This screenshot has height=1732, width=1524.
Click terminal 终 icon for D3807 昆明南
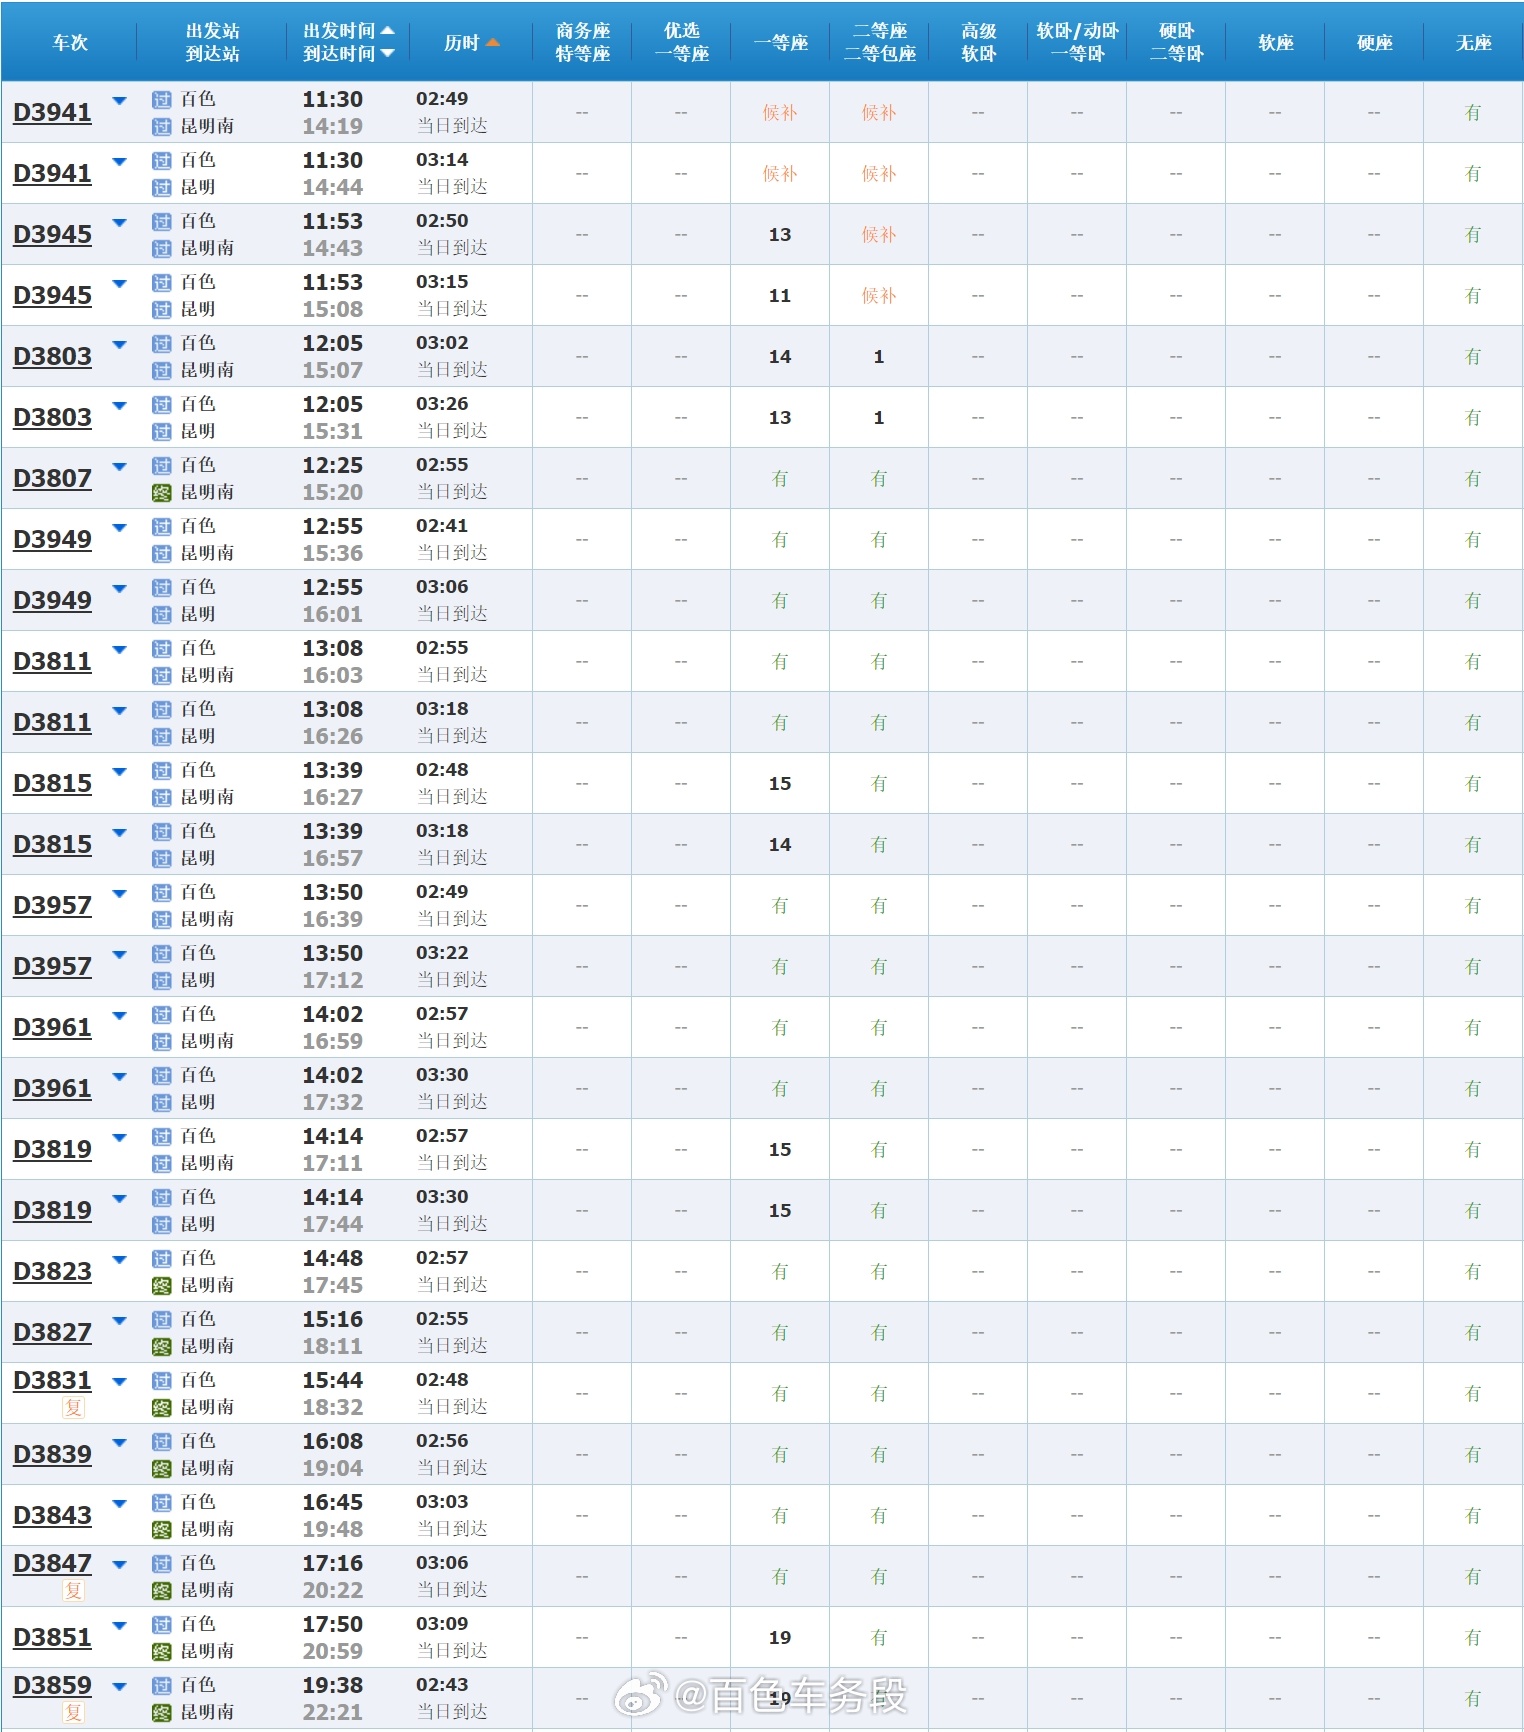point(162,493)
